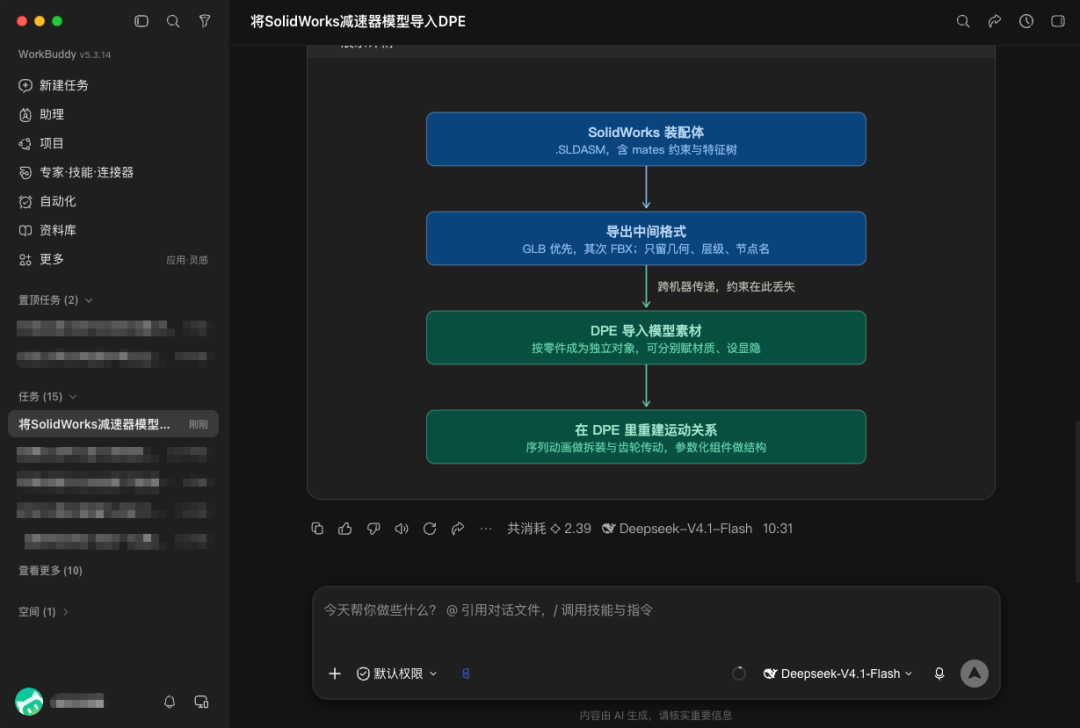Click the DPE 导入模型素材 diagram box
The width and height of the screenshot is (1080, 728).
tap(646, 337)
